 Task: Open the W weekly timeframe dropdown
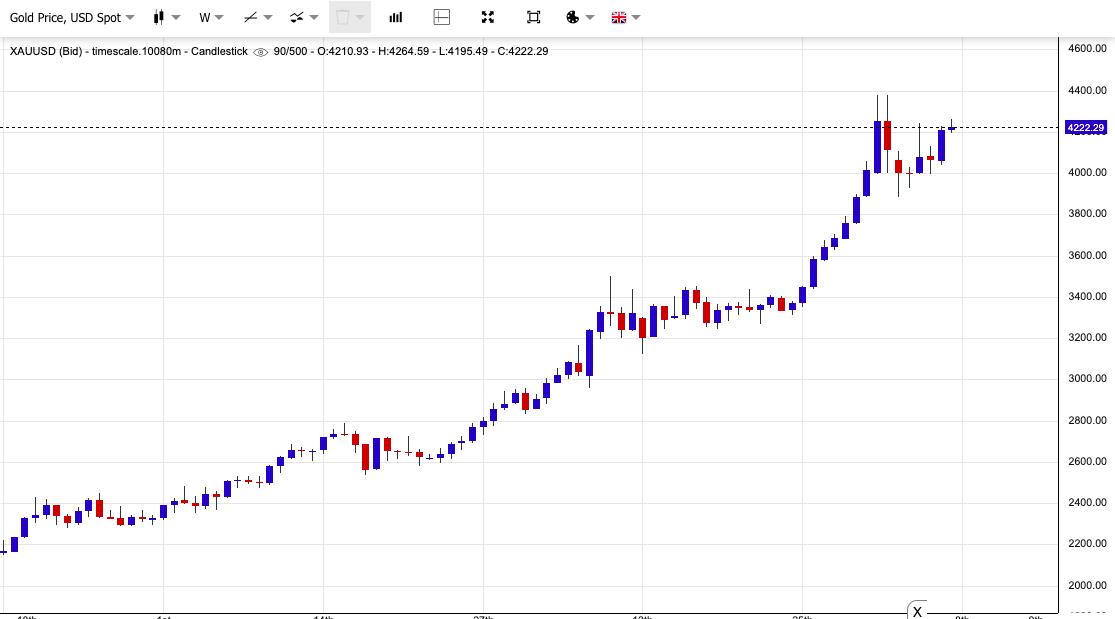[x=210, y=17]
